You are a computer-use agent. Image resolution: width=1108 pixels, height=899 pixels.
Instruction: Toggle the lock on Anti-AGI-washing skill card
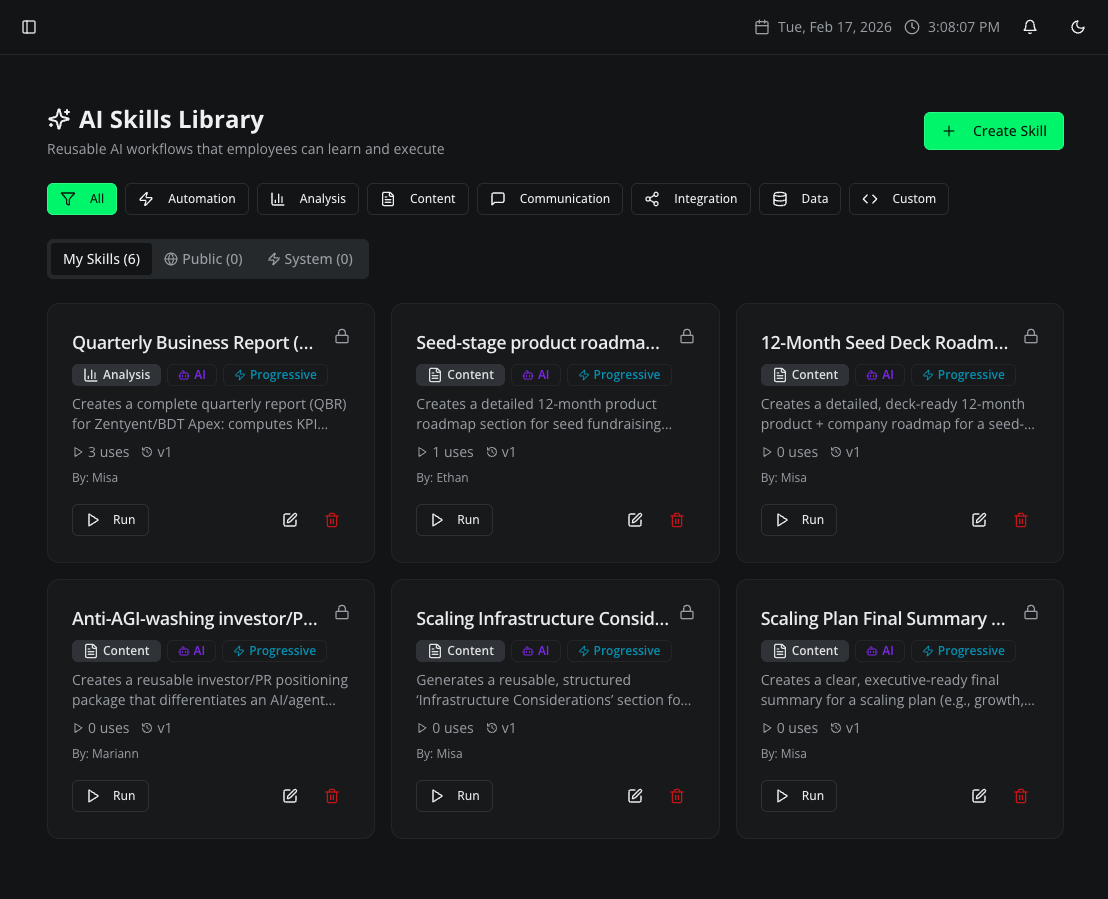[x=341, y=612]
